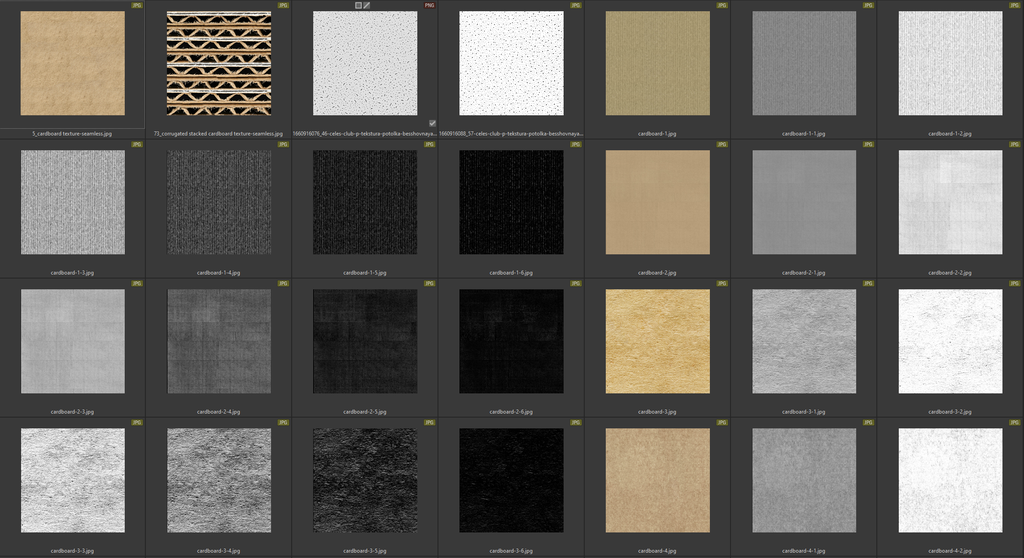Click the small grid icon above the PNG texture thumbnail
Image resolution: width=1024 pixels, height=558 pixels.
tap(358, 5)
